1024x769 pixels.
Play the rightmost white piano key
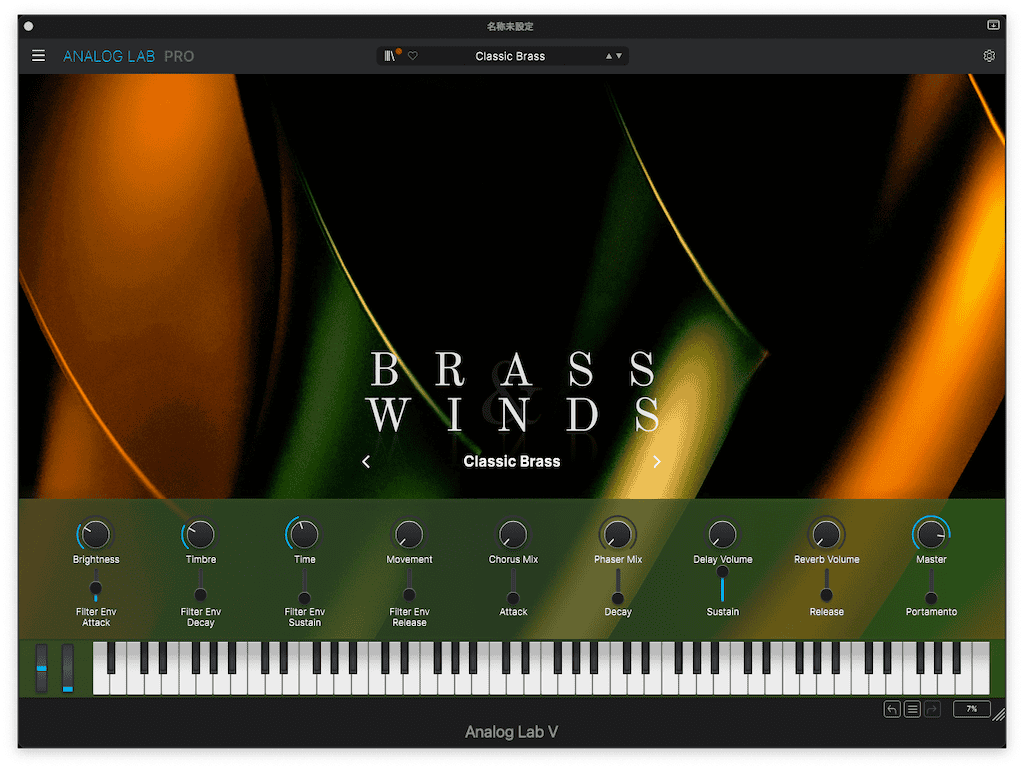tap(982, 668)
